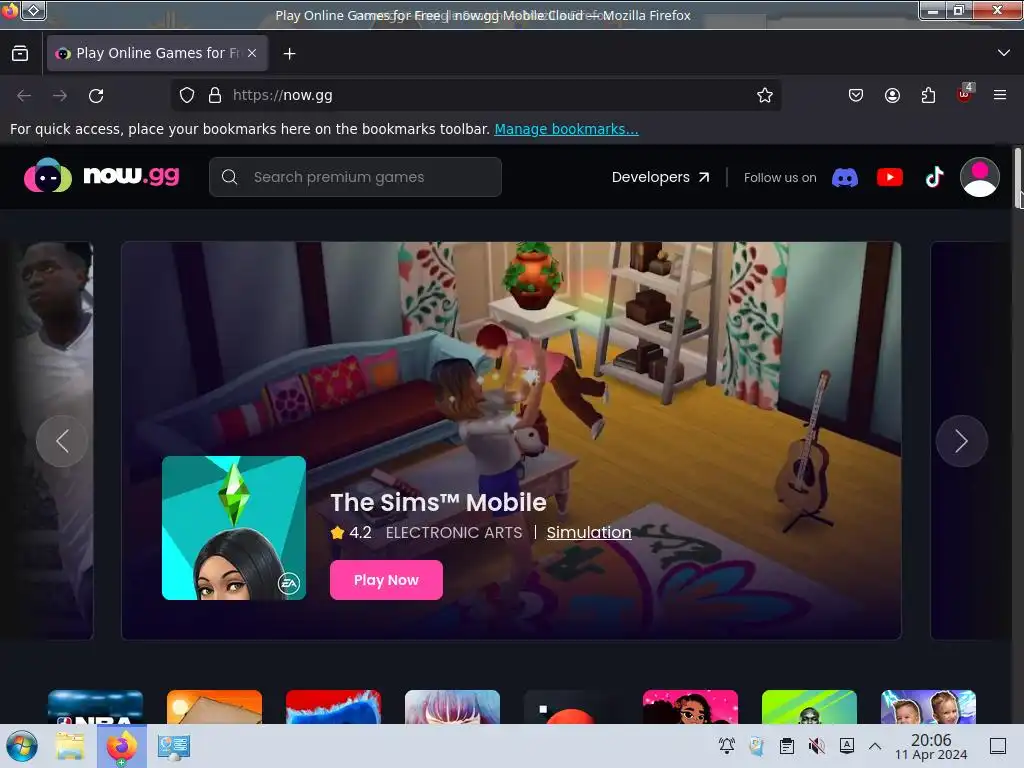Viewport: 1024px width, 768px height.
Task: Open a new tab with plus button
Action: pos(289,54)
